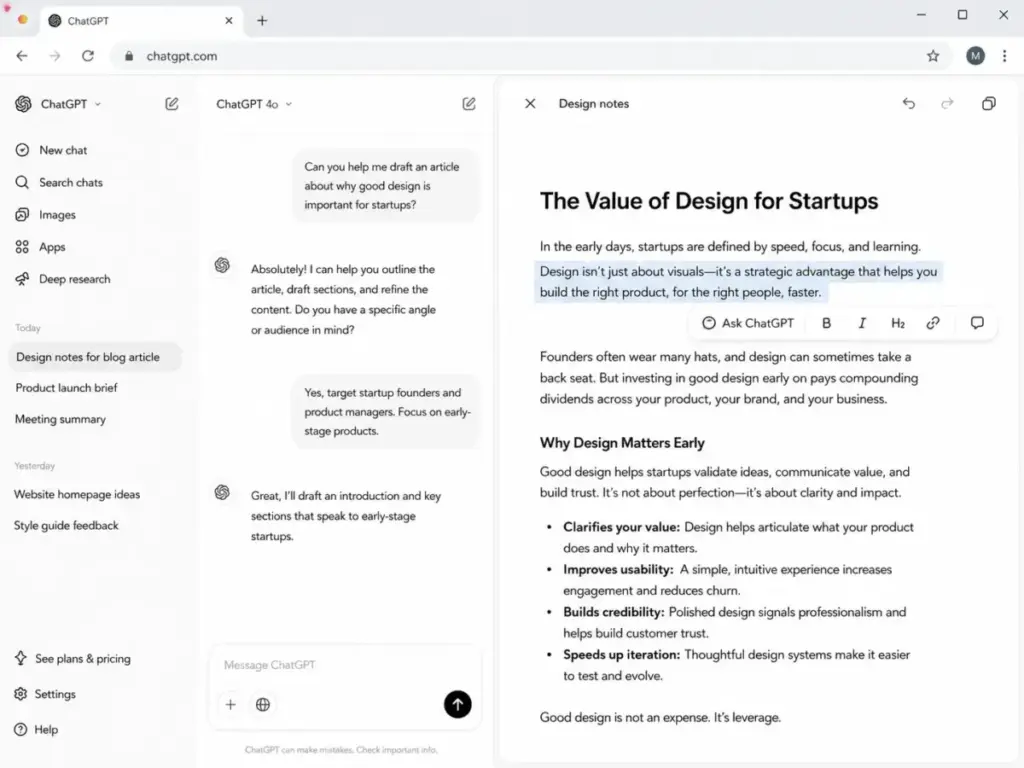Click the sidebar new-chat compose icon
Screen dimensions: 1024x768
(172, 104)
